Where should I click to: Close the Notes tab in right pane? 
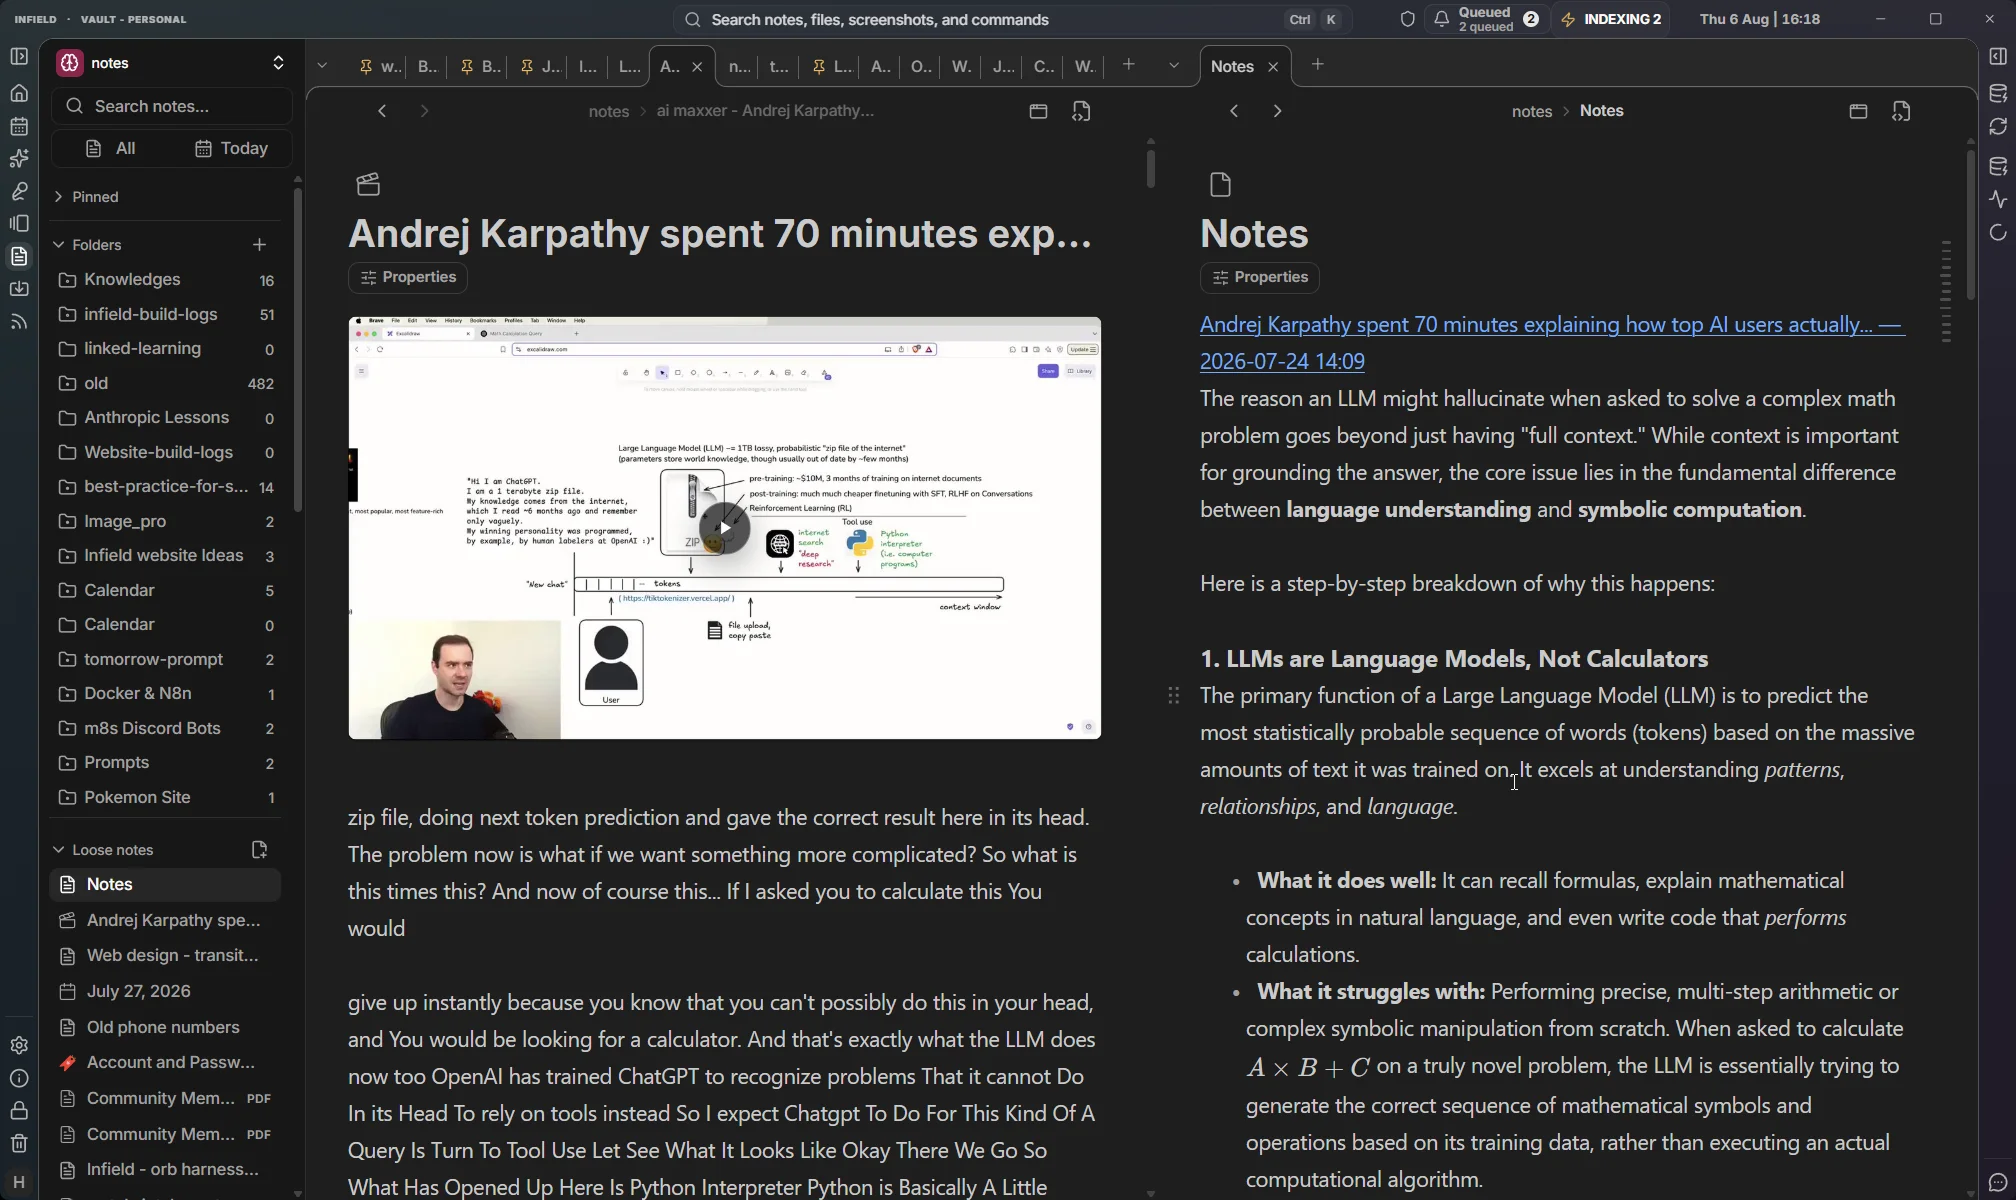tap(1273, 67)
